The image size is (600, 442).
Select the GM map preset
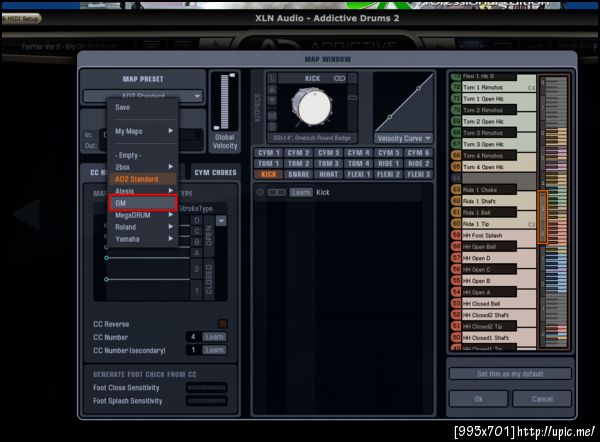click(142, 203)
